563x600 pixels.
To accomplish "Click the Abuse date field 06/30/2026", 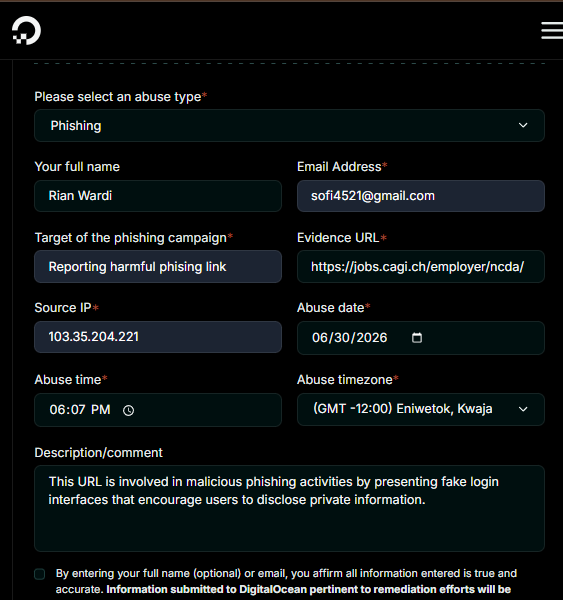I will (421, 338).
